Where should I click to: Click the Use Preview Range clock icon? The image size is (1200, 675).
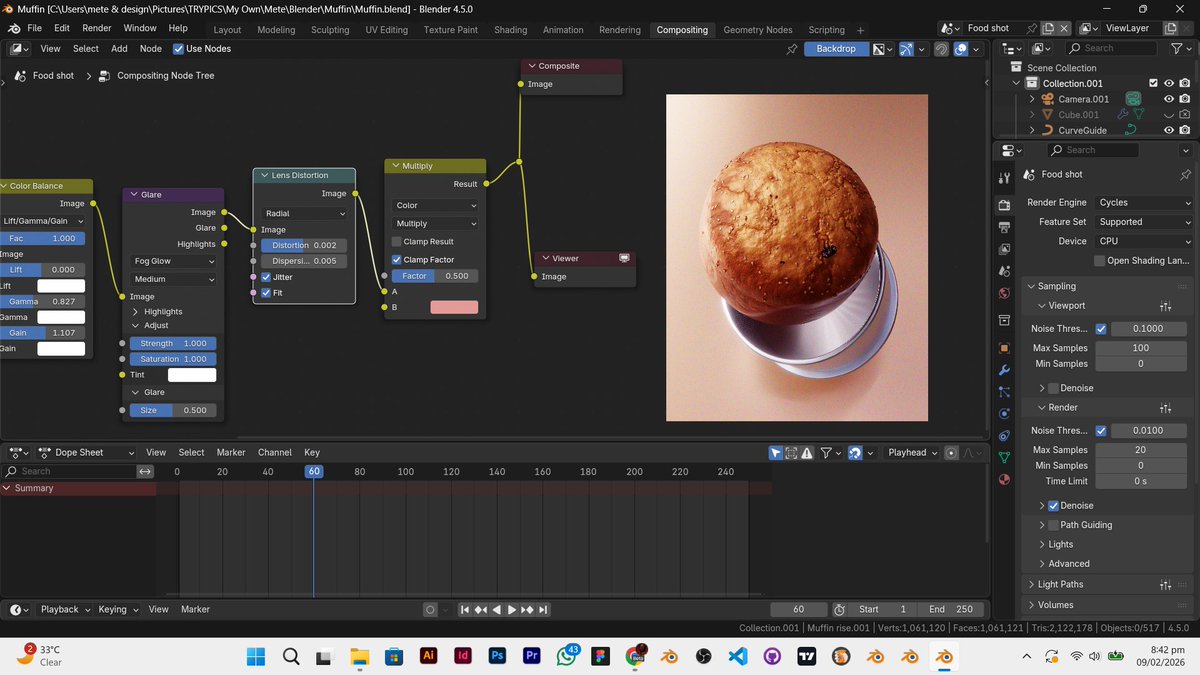pos(840,609)
